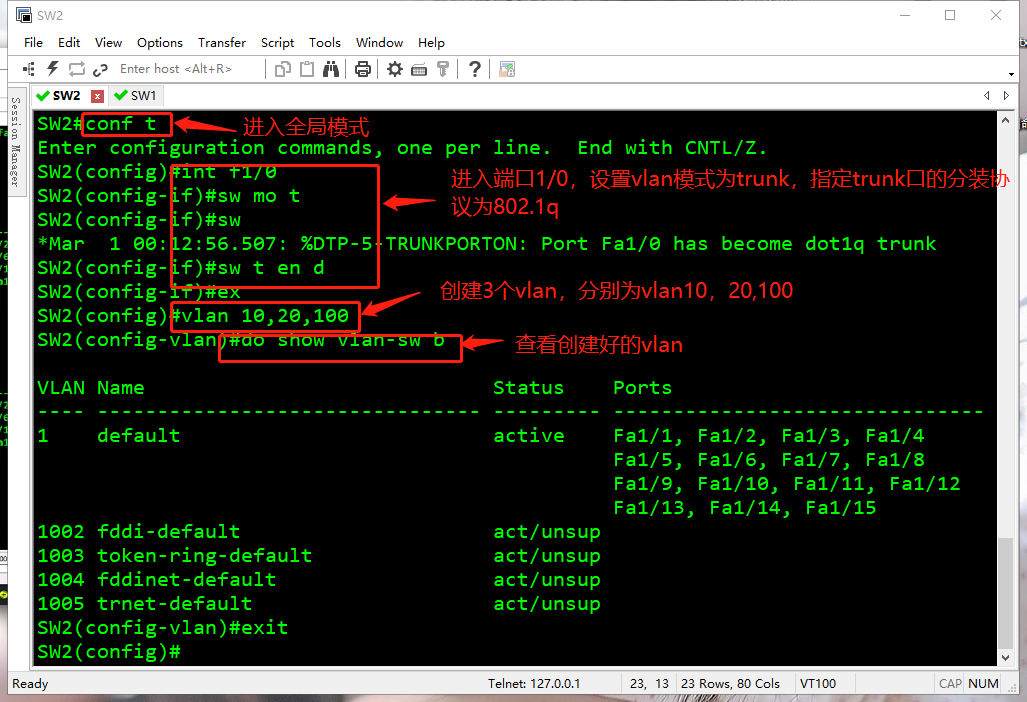Open the Options menu
The height and width of the screenshot is (702, 1027).
point(160,43)
